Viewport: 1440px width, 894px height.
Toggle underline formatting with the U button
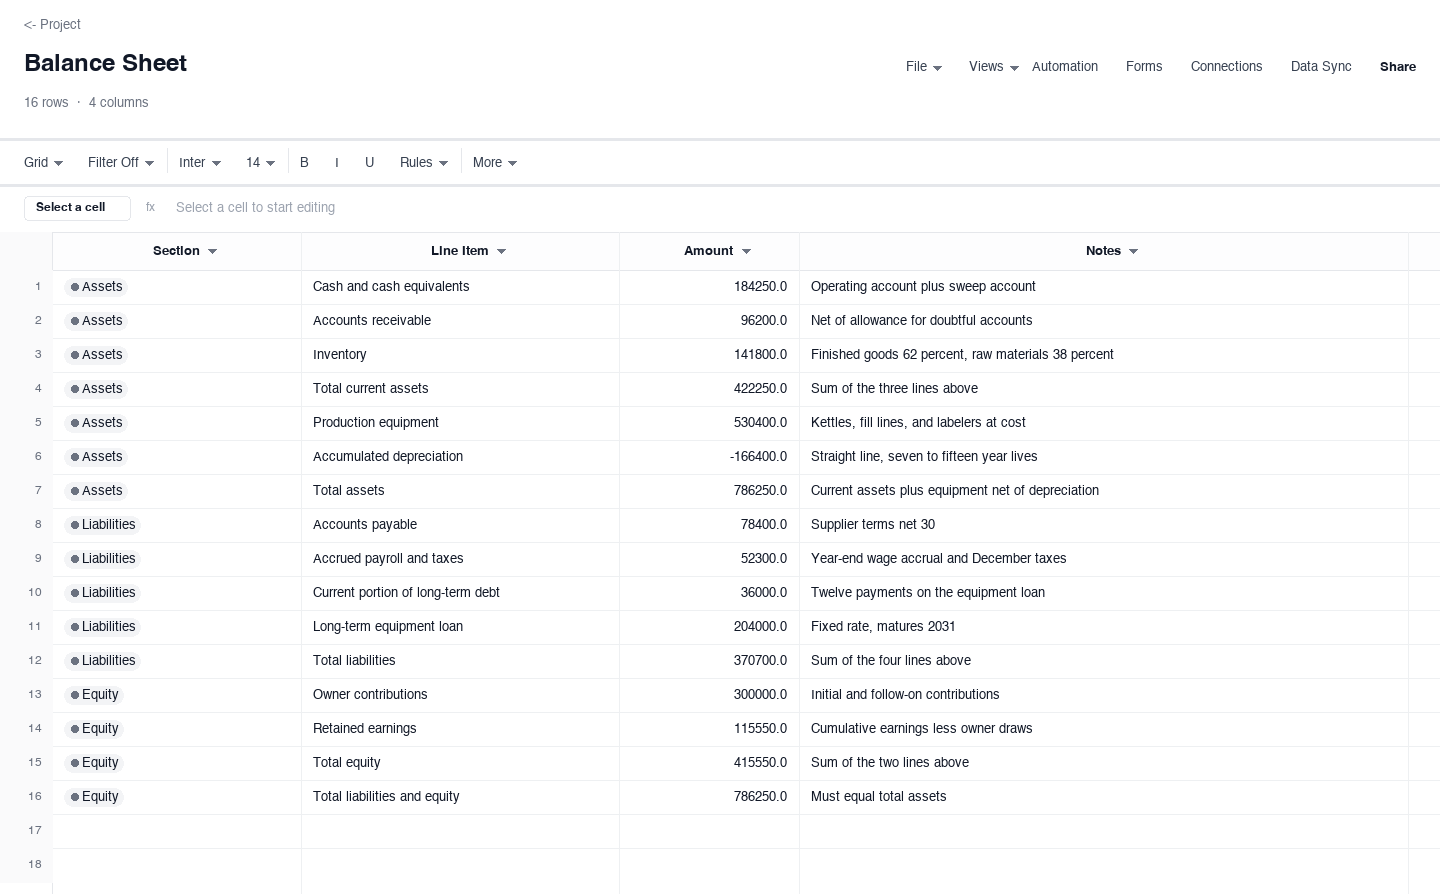(x=369, y=162)
